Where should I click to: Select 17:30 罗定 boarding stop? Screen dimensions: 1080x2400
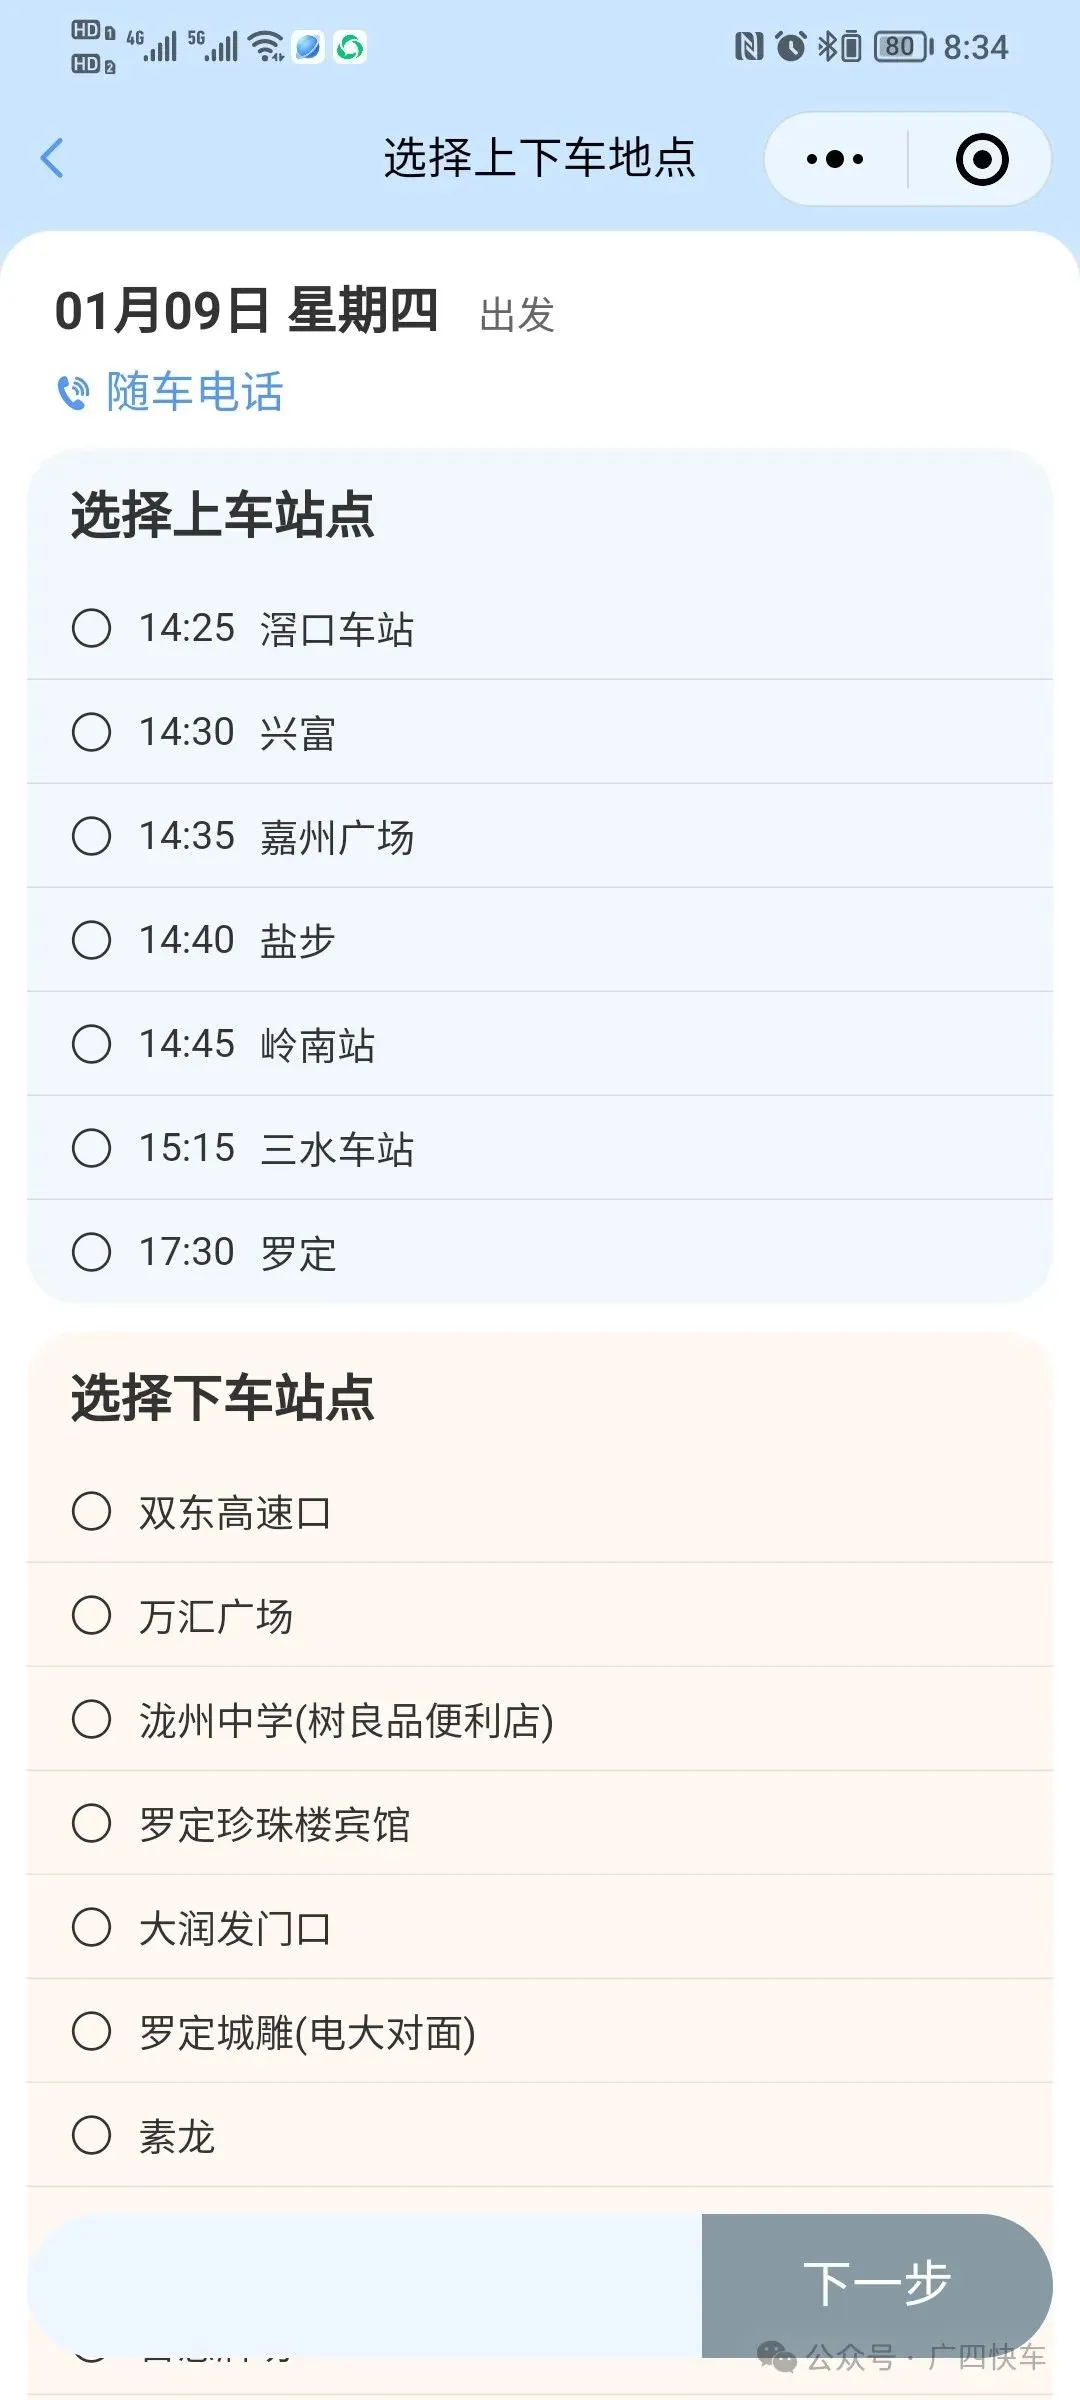click(540, 1252)
